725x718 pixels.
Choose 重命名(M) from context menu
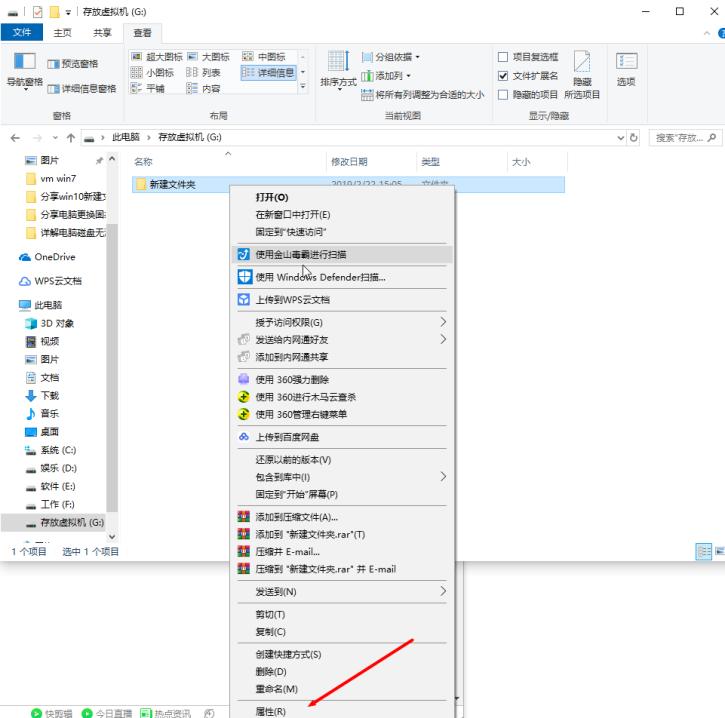click(342, 688)
